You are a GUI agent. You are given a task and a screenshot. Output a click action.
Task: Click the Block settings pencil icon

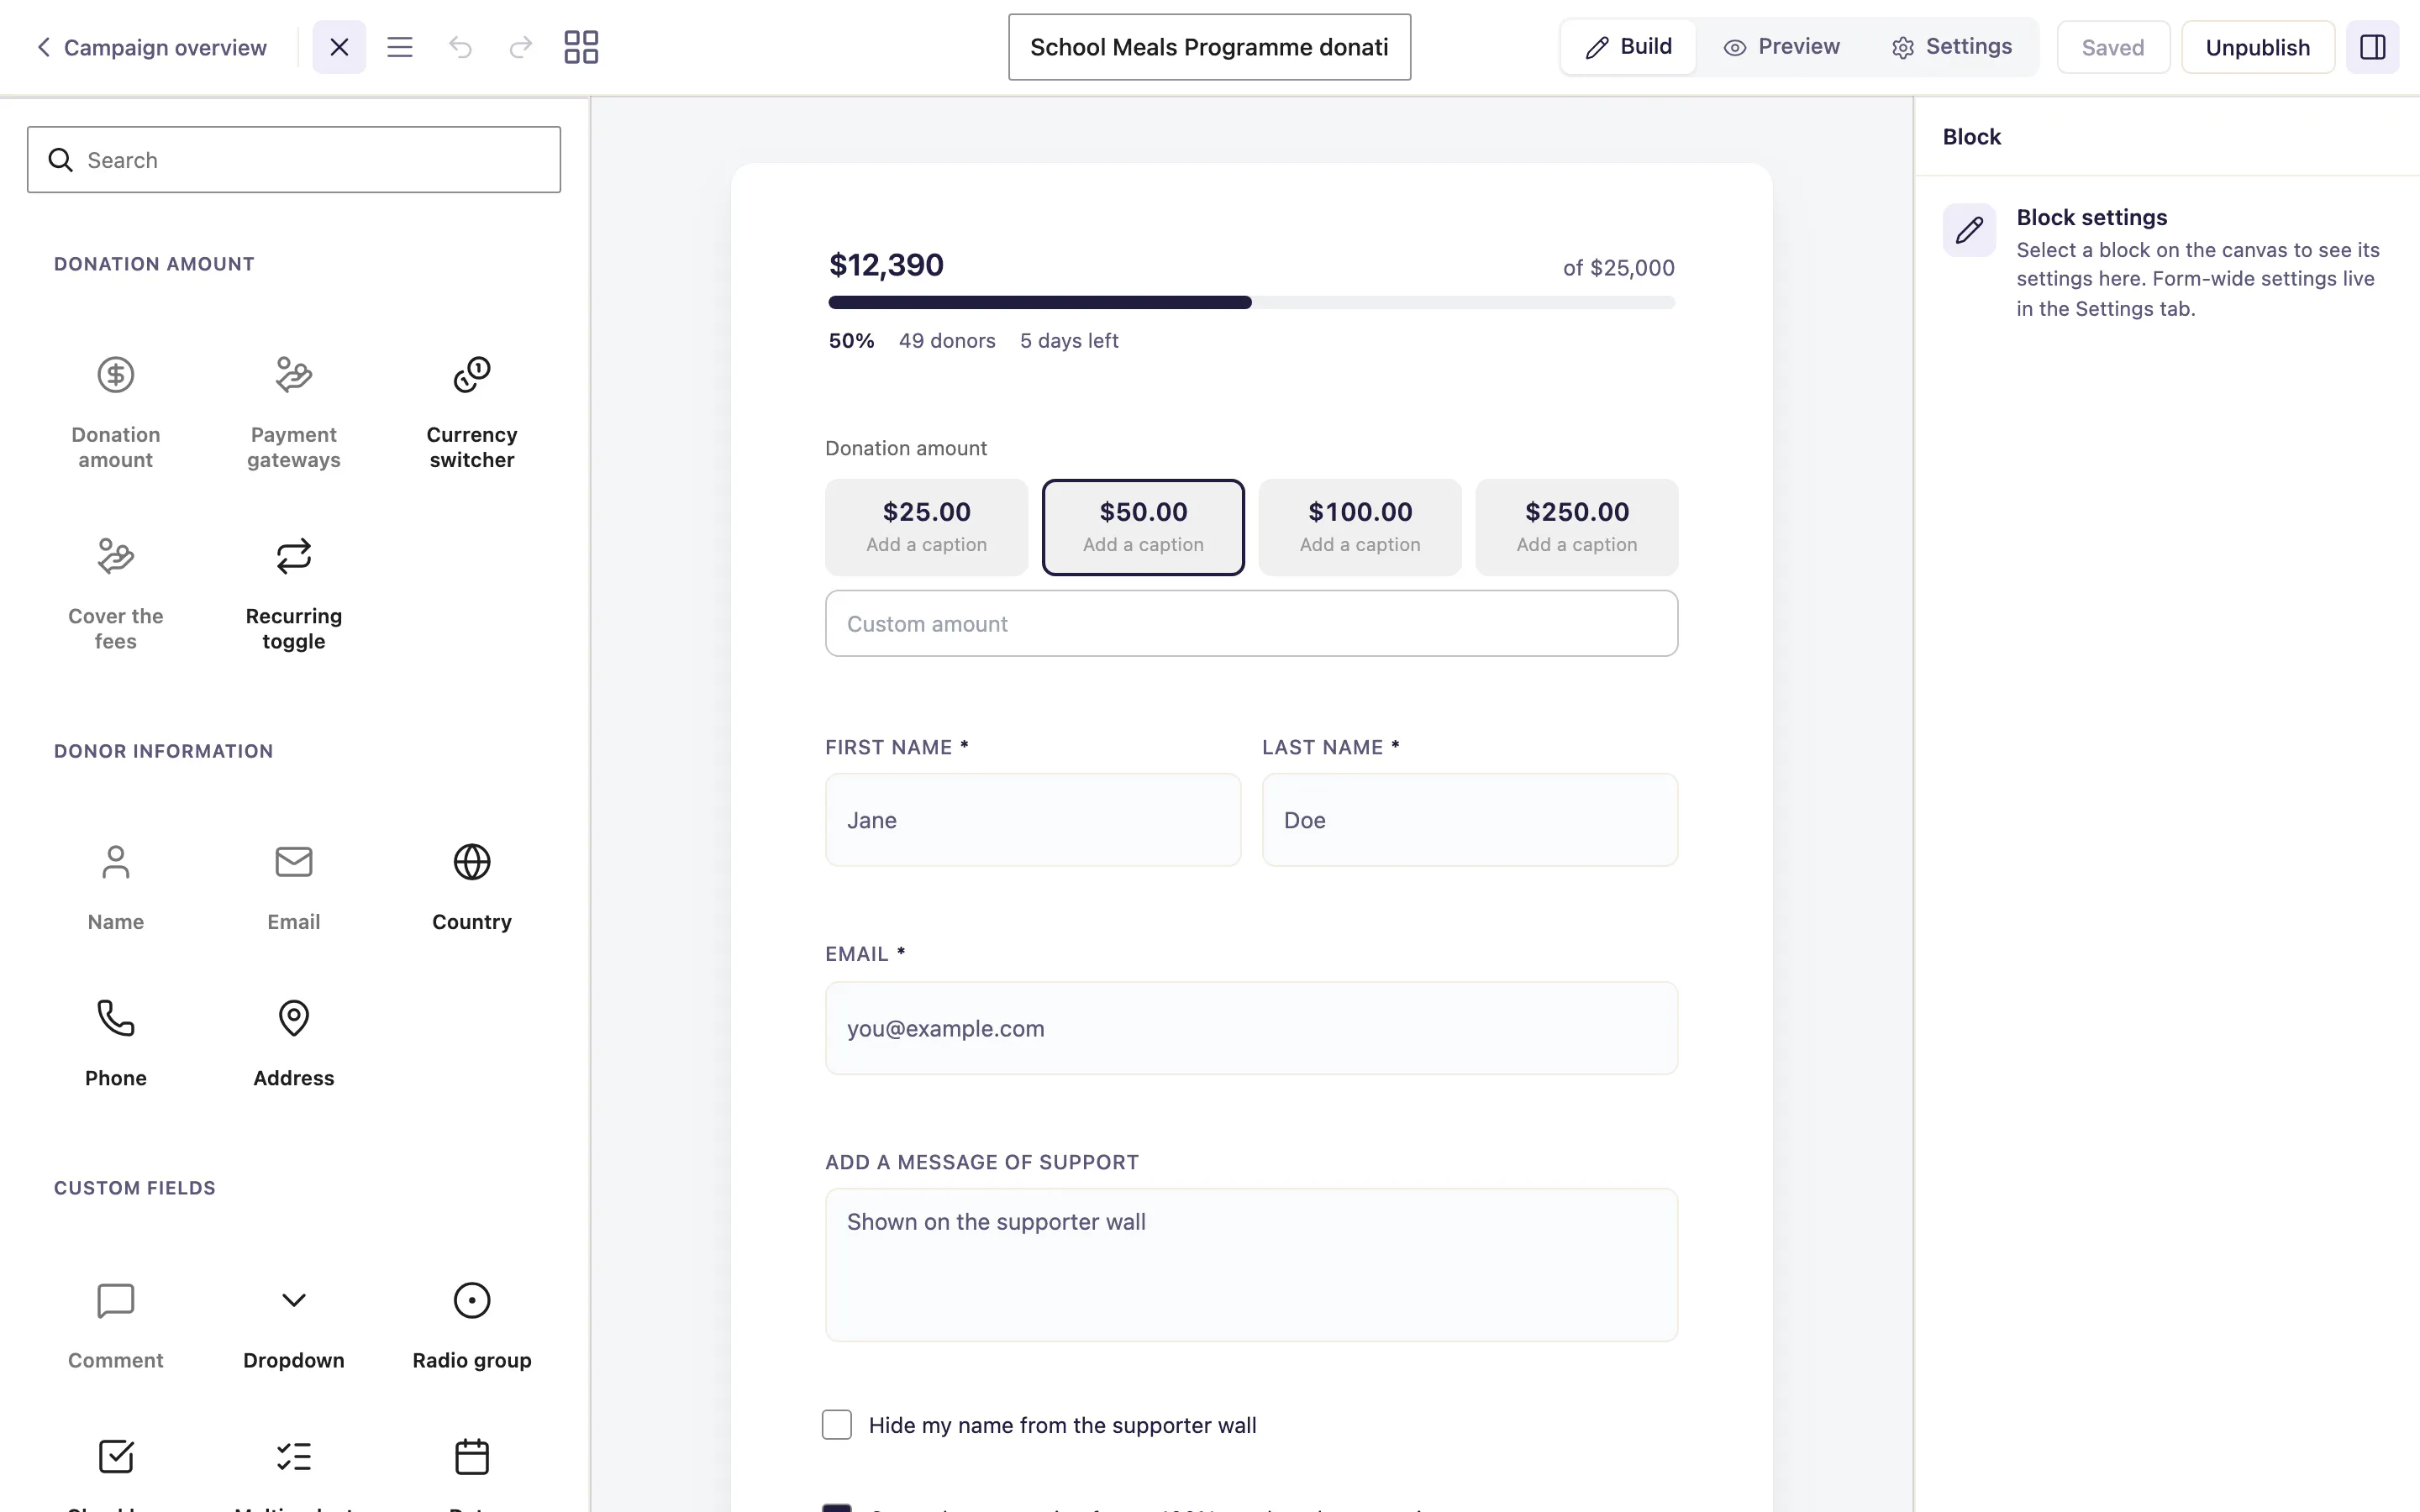[x=1969, y=230]
